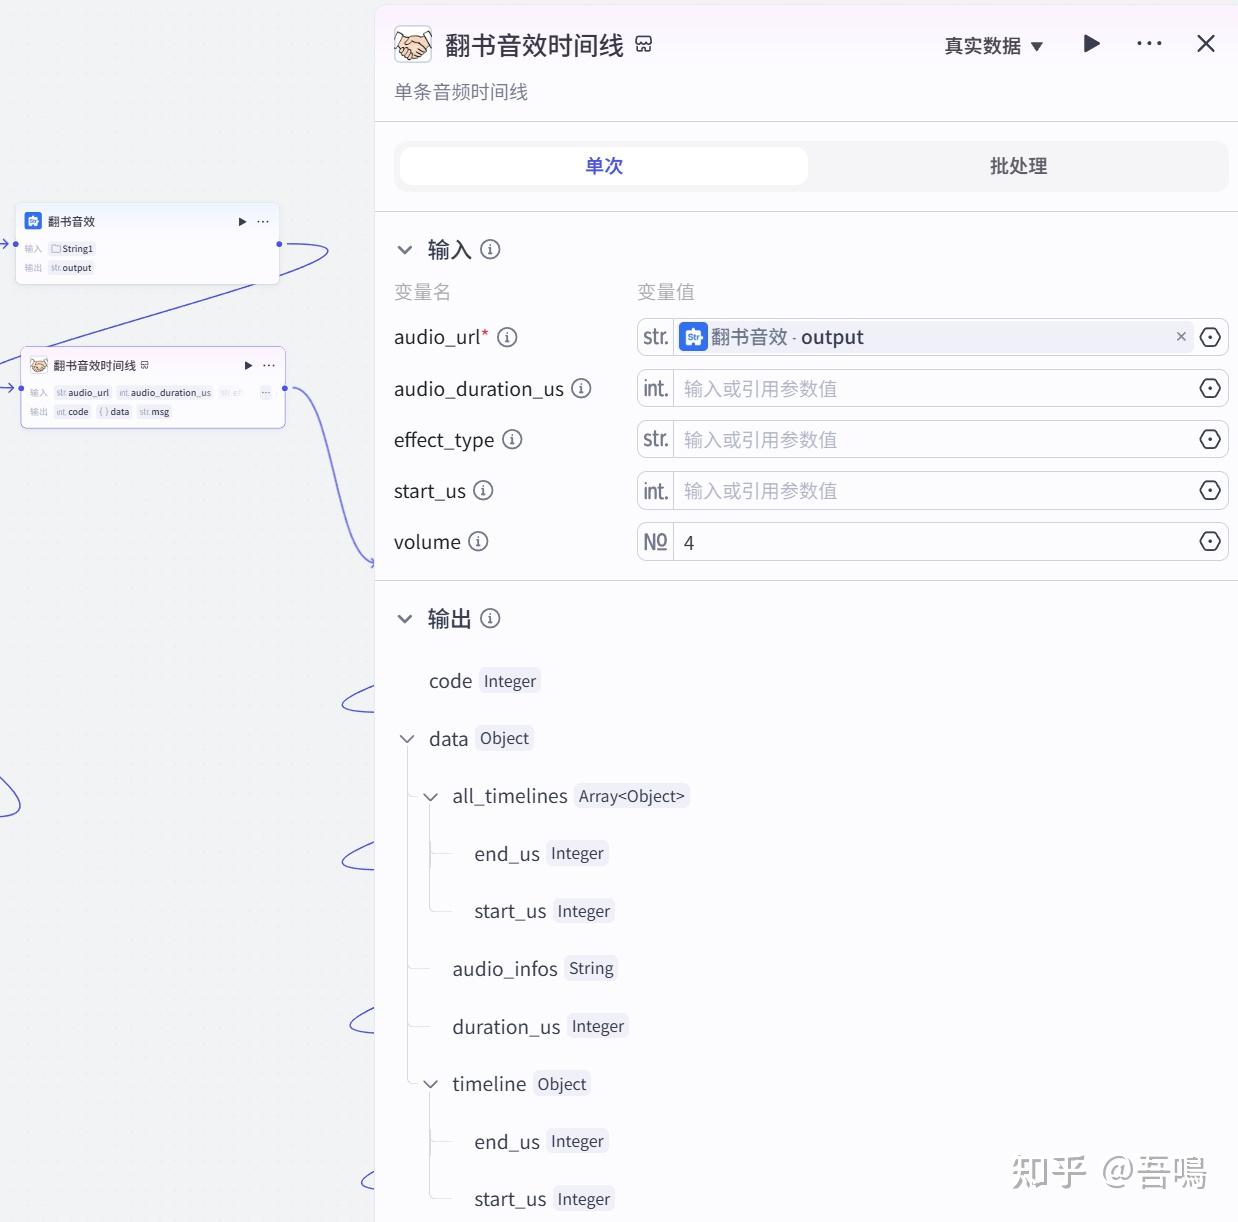
Task: Click the audio_url input tag on canvas node
Action: pos(83,393)
